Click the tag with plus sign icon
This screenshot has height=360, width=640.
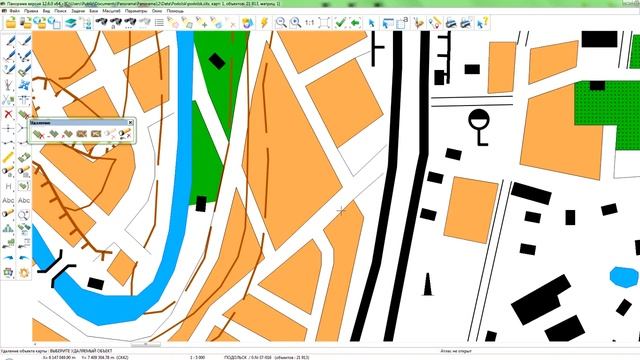(x=202, y=23)
